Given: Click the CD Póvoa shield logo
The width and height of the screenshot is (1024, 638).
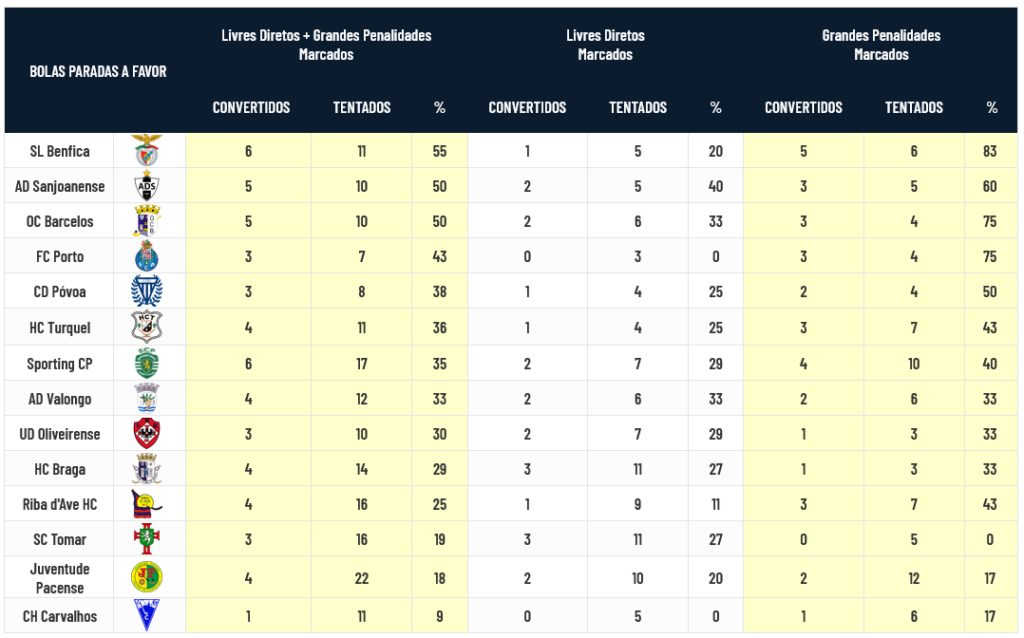Looking at the screenshot, I should pyautogui.click(x=146, y=291).
